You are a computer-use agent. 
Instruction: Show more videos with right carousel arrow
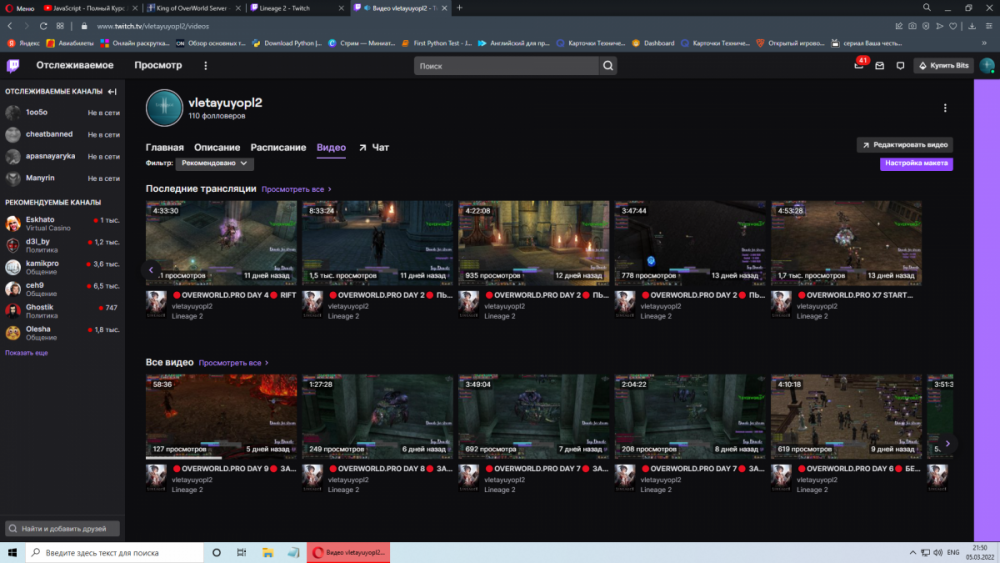point(947,443)
